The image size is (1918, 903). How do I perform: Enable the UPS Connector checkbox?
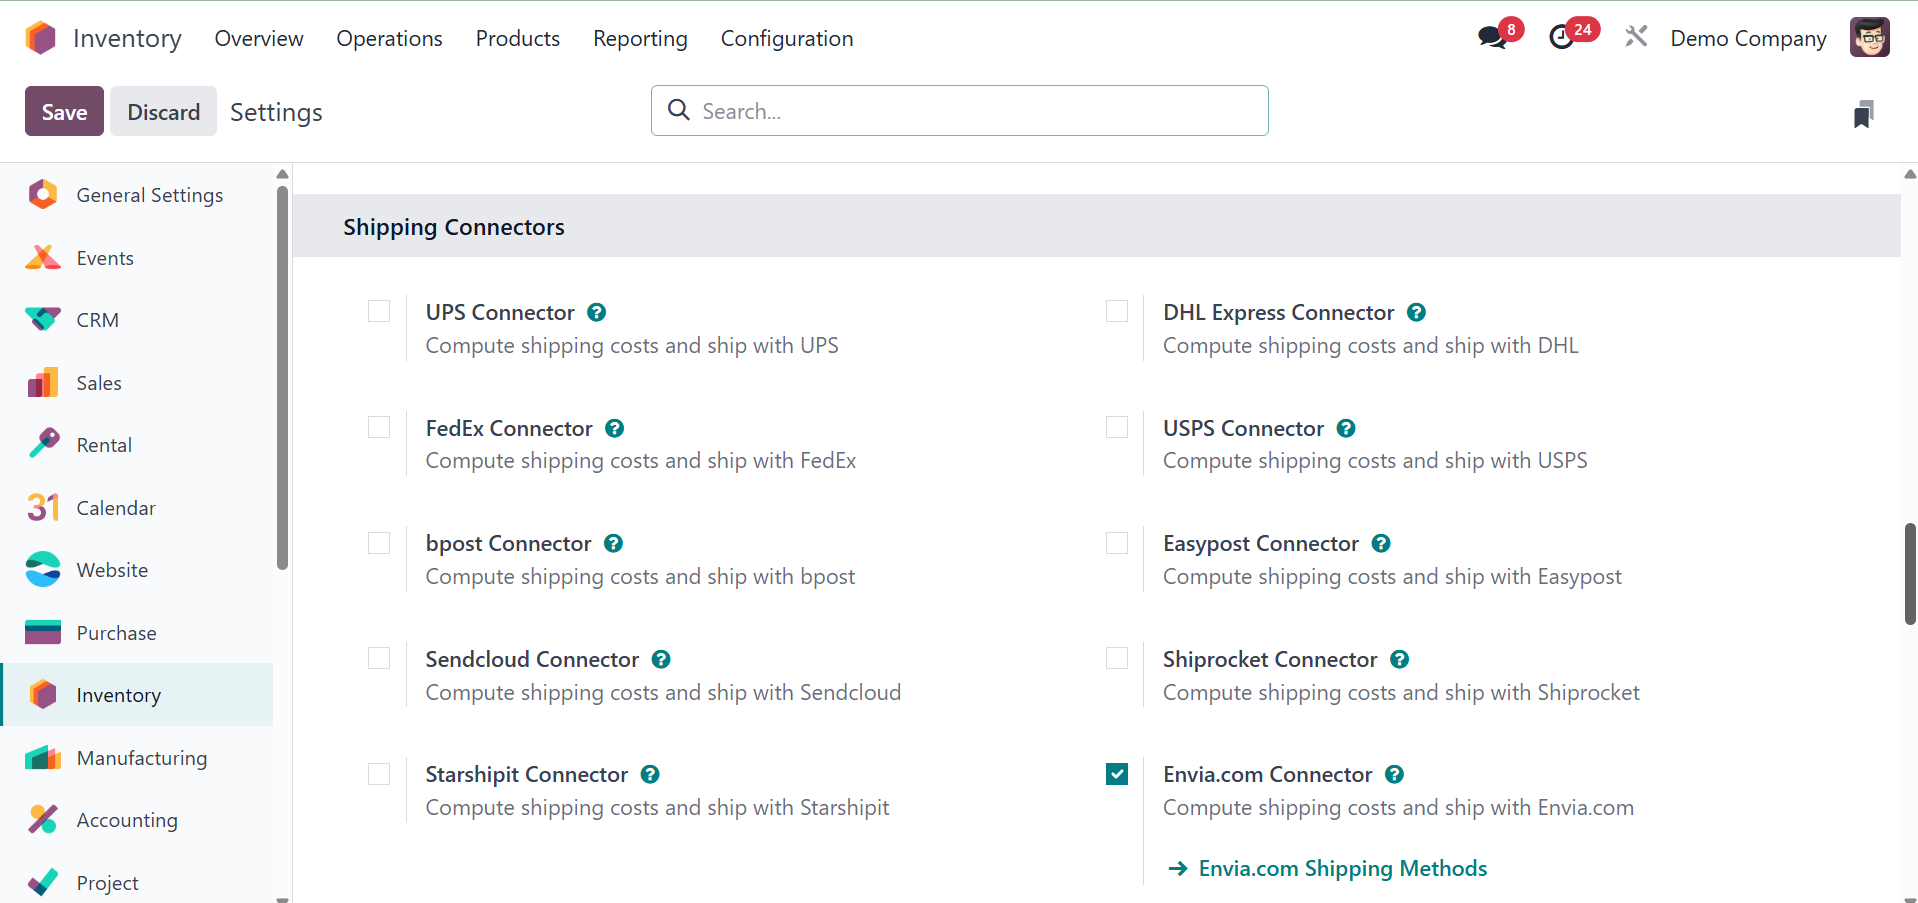pos(379,311)
